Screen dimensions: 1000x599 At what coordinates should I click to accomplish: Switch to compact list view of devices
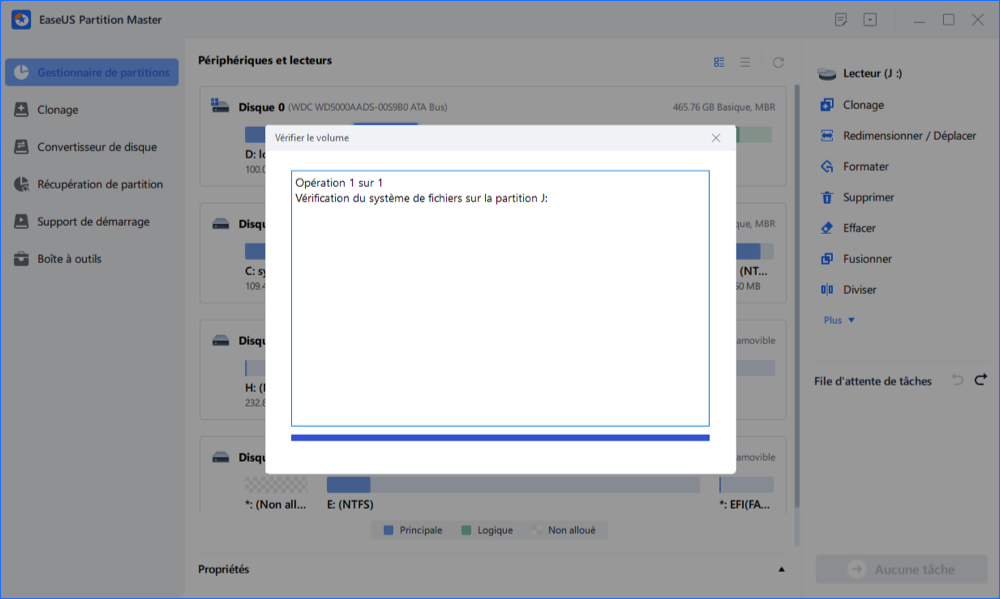pyautogui.click(x=746, y=61)
